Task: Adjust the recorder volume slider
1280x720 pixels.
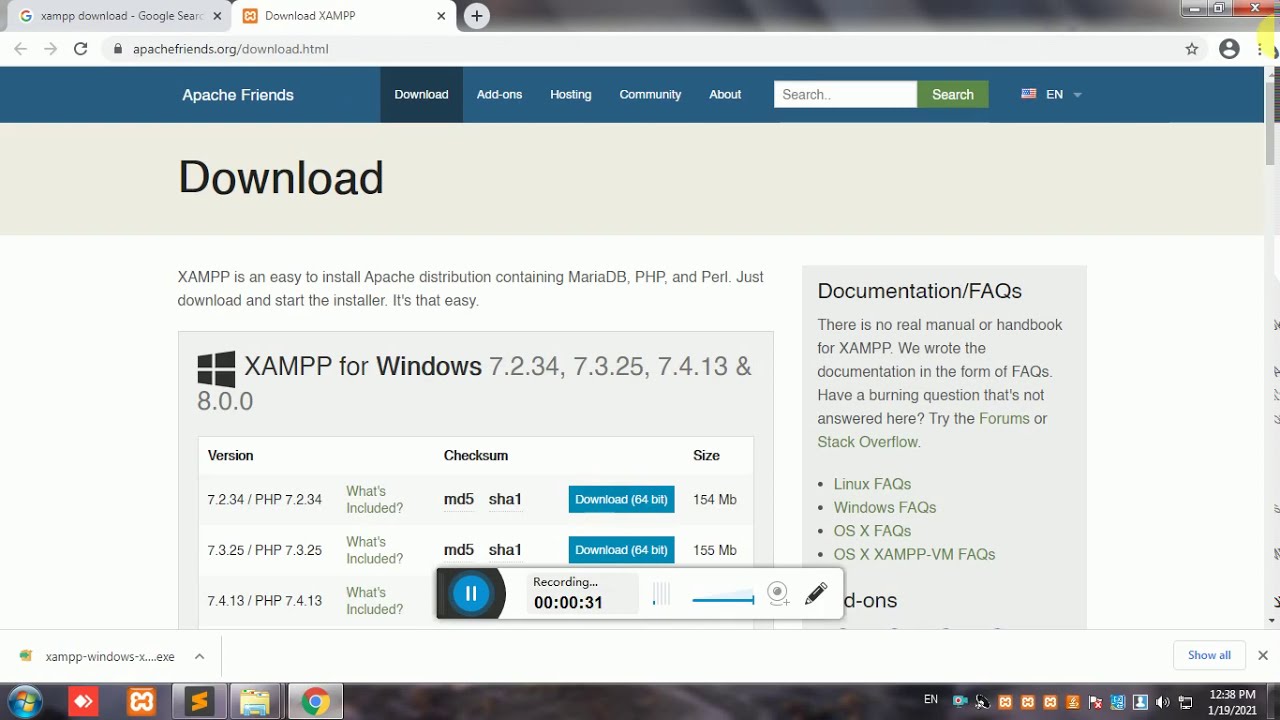Action: (723, 600)
